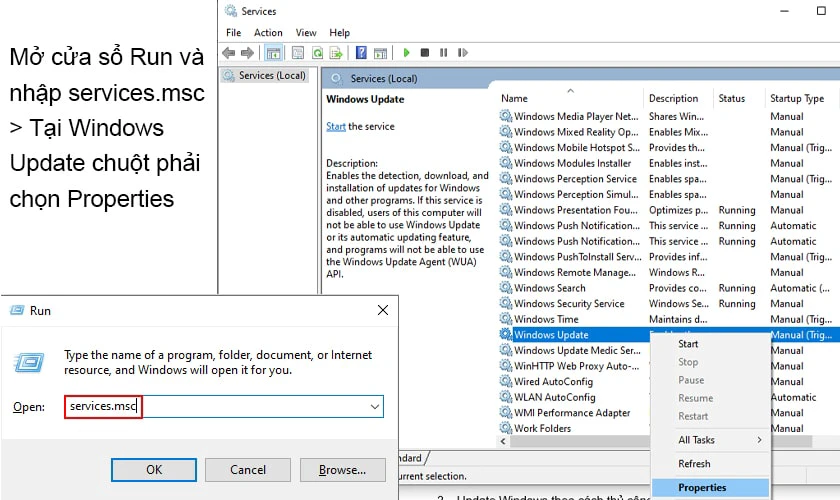
Task: Click the Refresh toolbar icon in Services
Action: [318, 53]
